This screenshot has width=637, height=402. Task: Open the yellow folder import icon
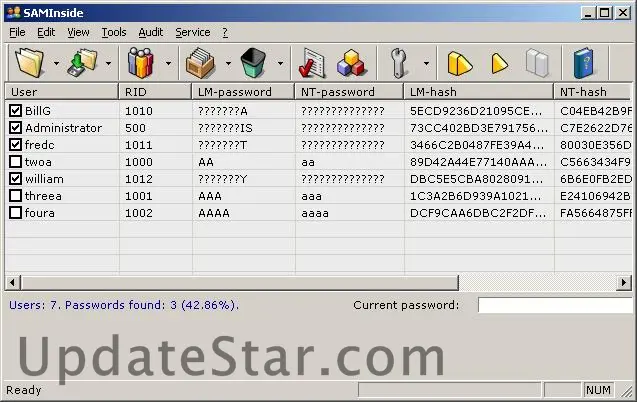click(x=29, y=63)
